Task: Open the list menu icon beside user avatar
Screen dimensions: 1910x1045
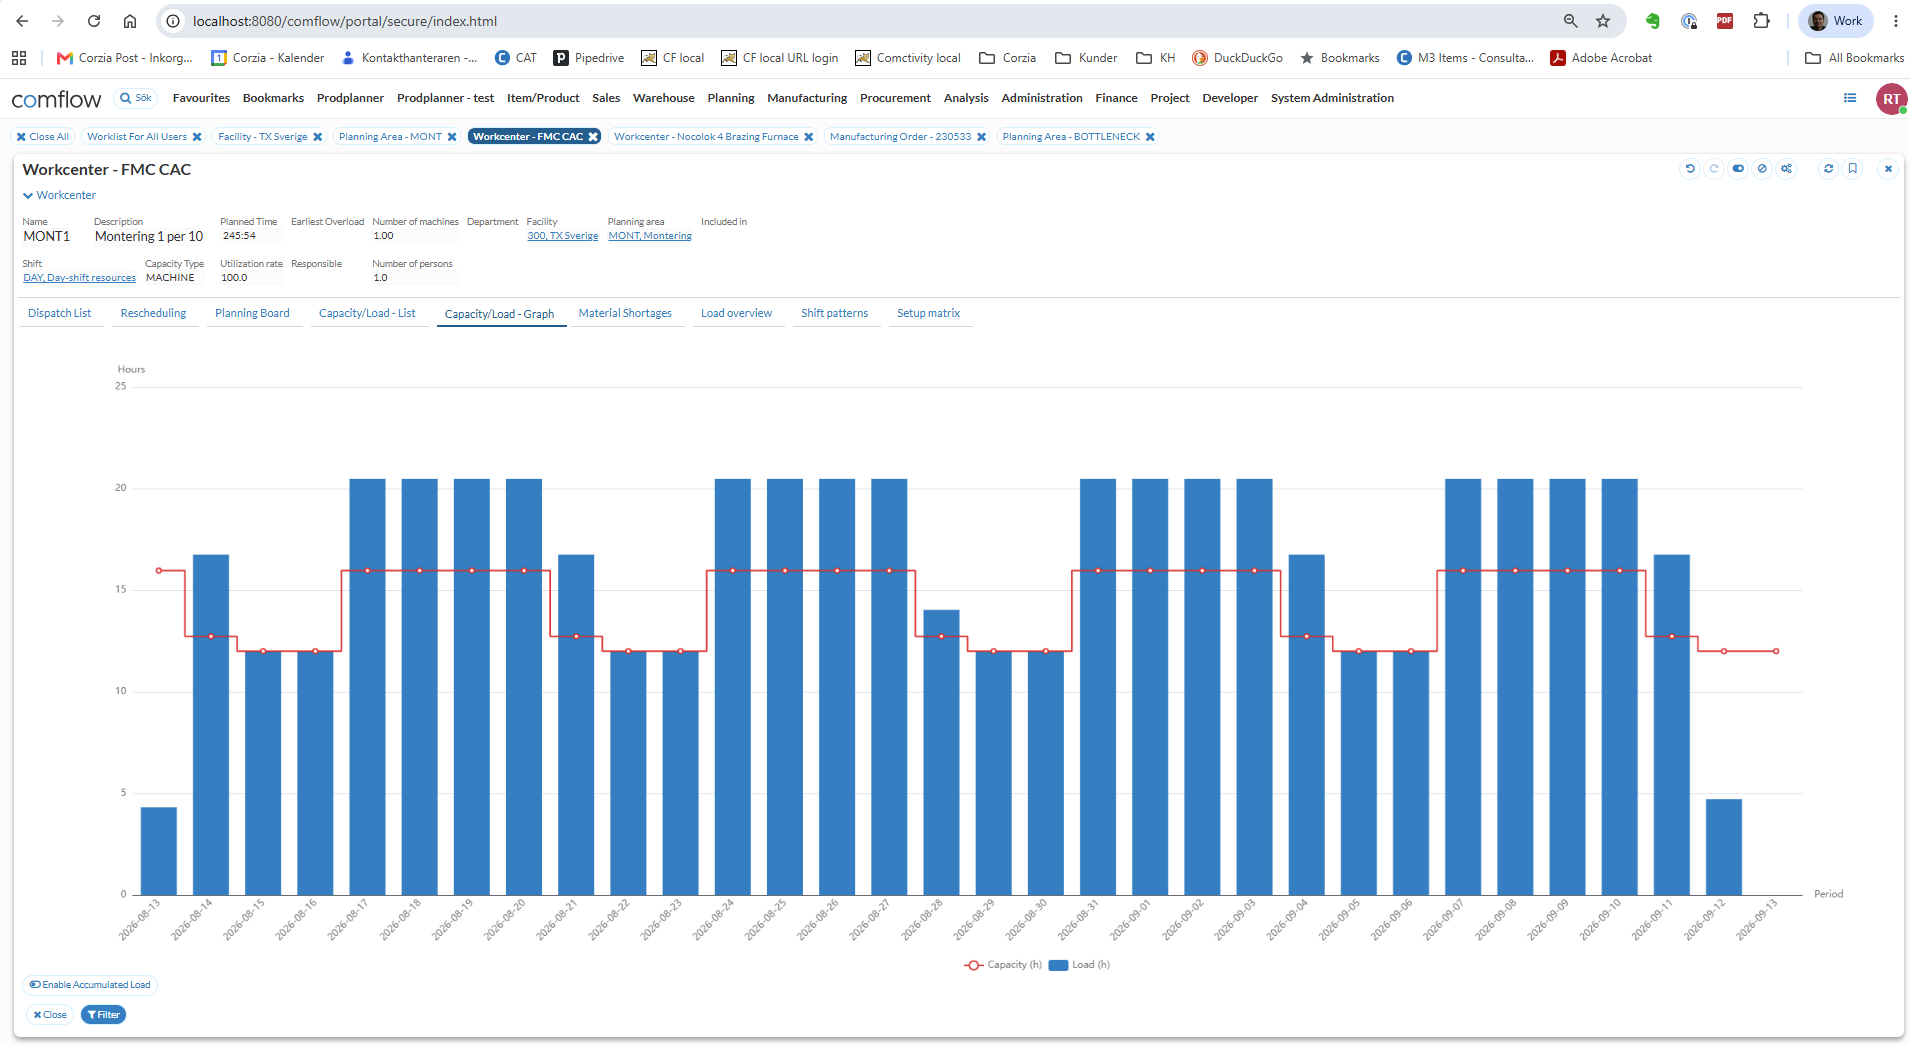Action: (x=1850, y=98)
